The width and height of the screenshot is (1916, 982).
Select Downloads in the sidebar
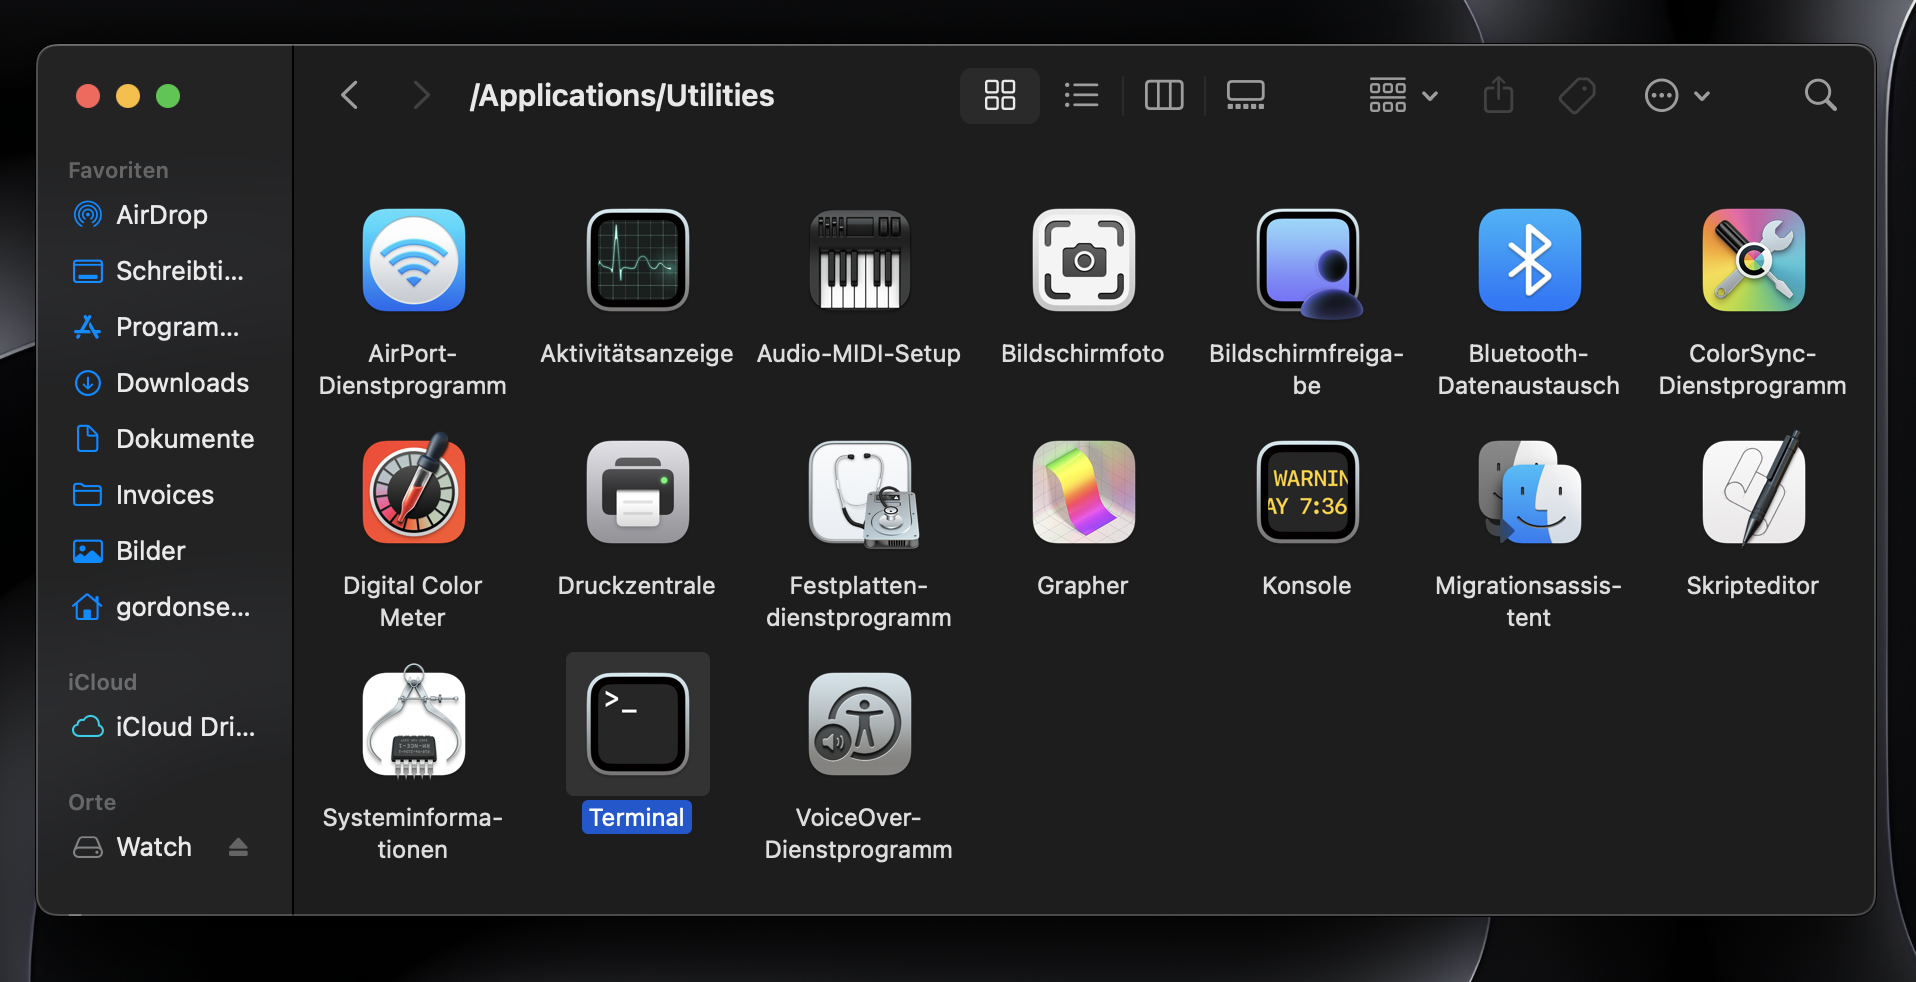(x=182, y=383)
